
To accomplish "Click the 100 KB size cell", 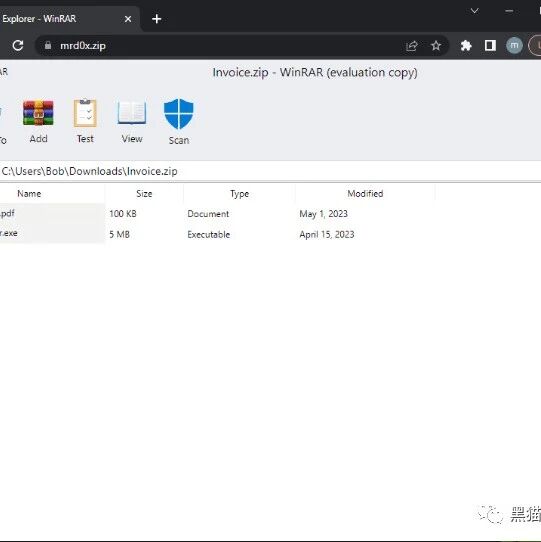I will [123, 214].
